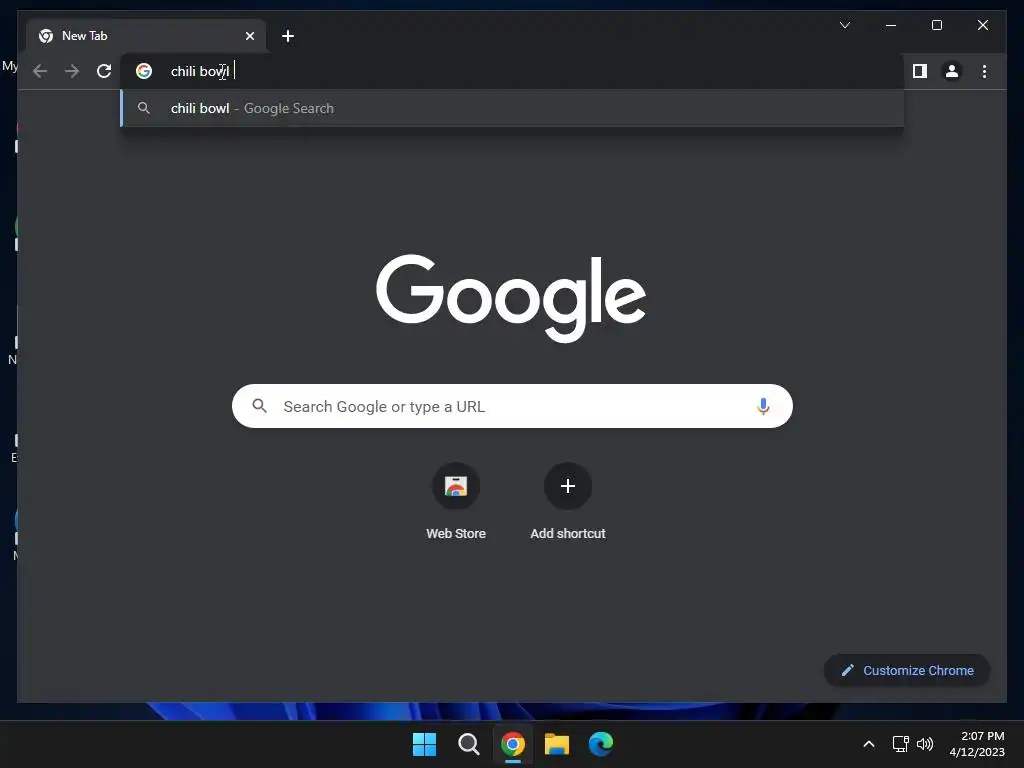This screenshot has height=768, width=1024.
Task: Click the Google logo on the page
Action: point(511,298)
